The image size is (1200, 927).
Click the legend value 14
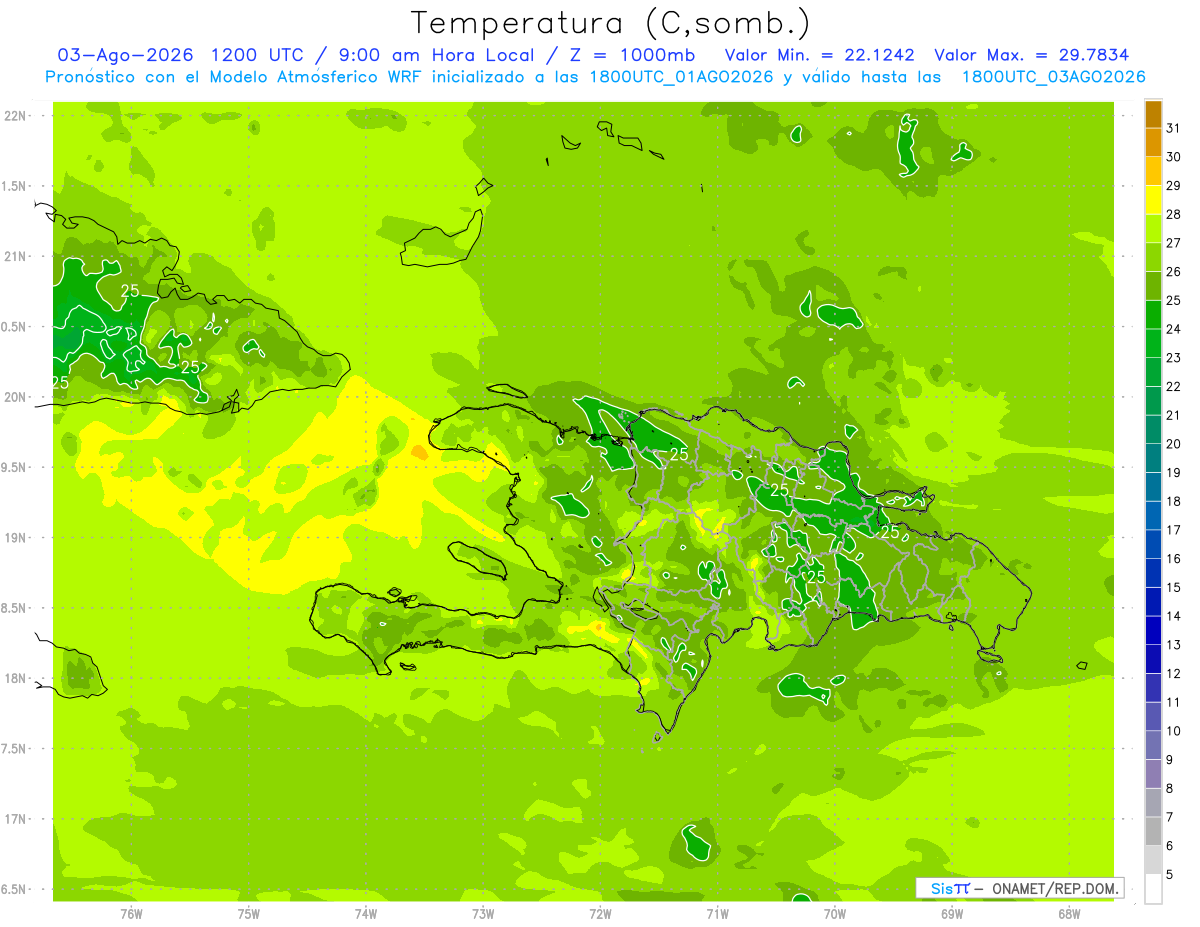point(1175,616)
